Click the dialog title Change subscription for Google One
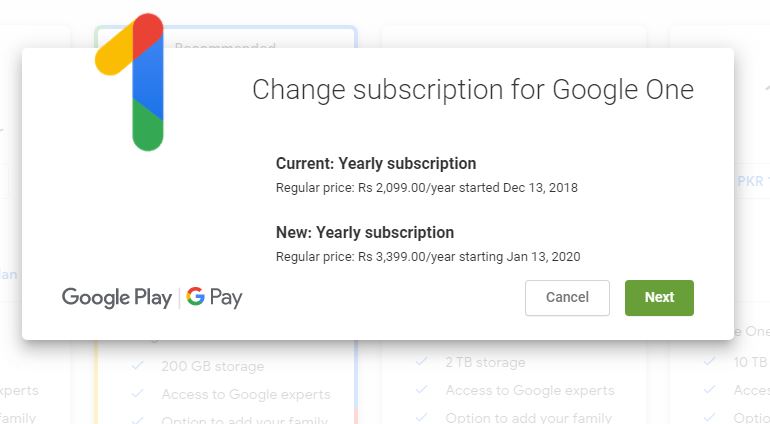The width and height of the screenshot is (770, 424). pos(472,90)
